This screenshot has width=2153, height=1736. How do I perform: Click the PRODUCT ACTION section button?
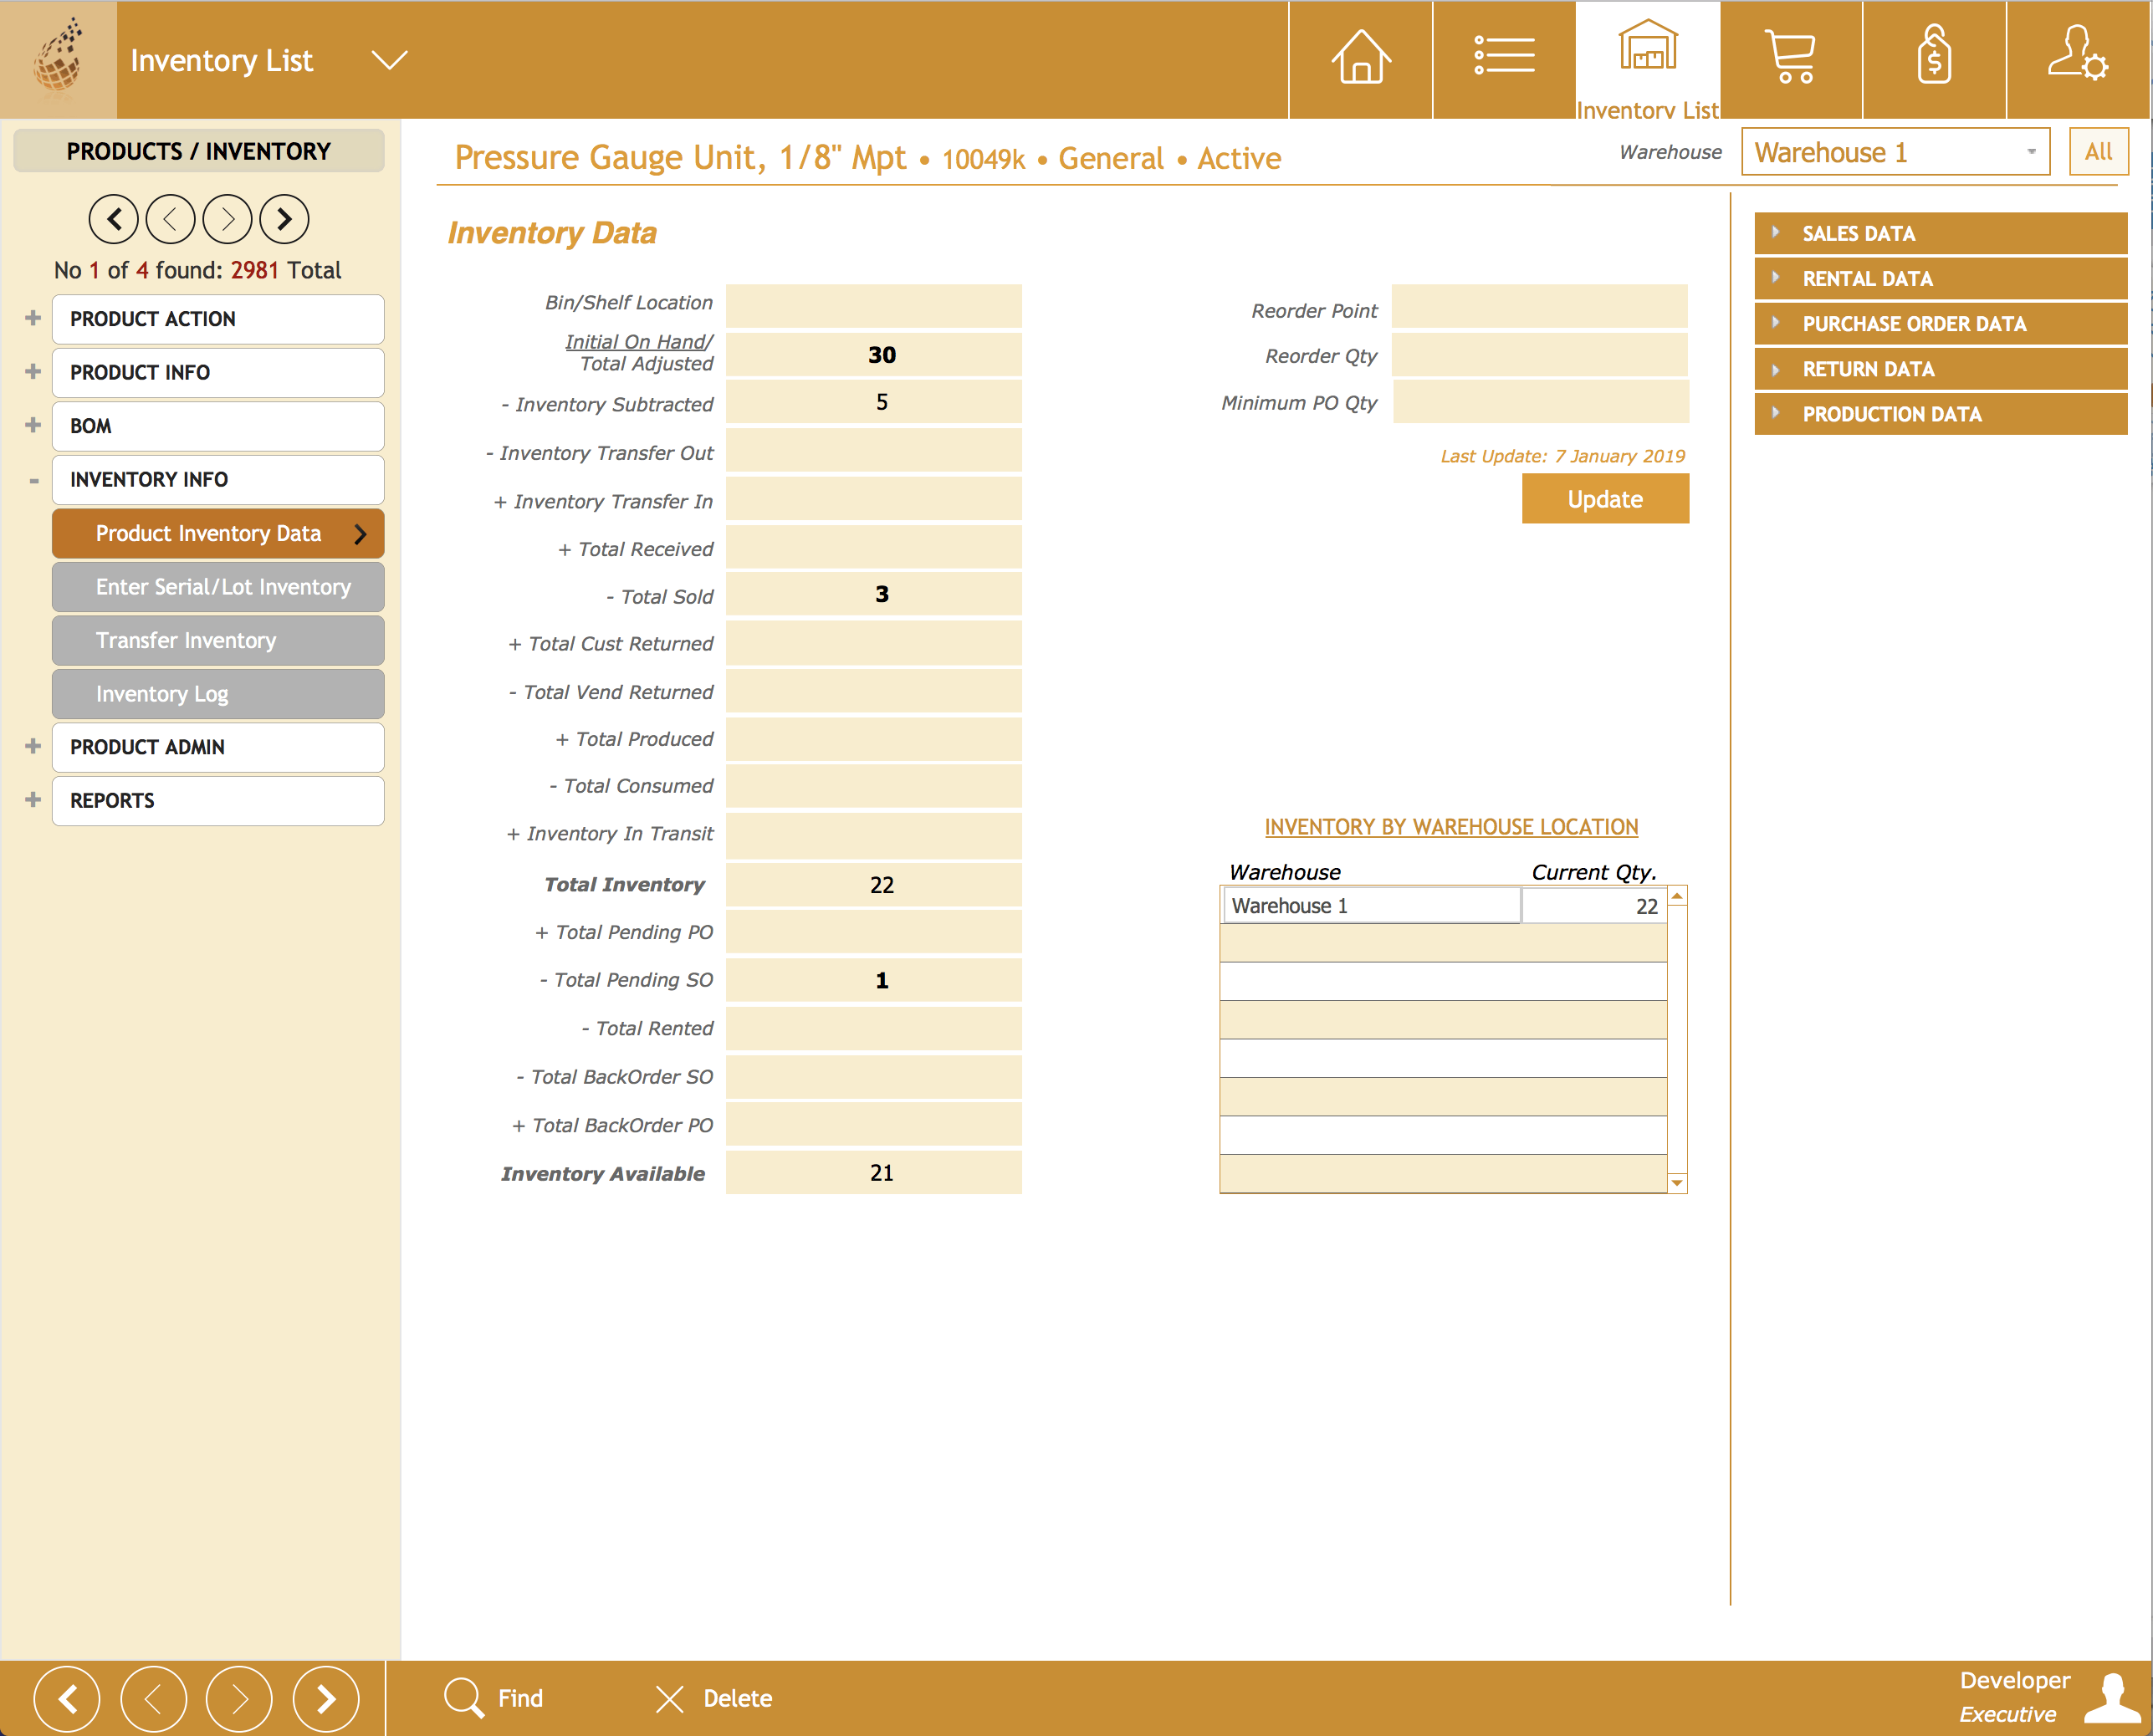218,319
